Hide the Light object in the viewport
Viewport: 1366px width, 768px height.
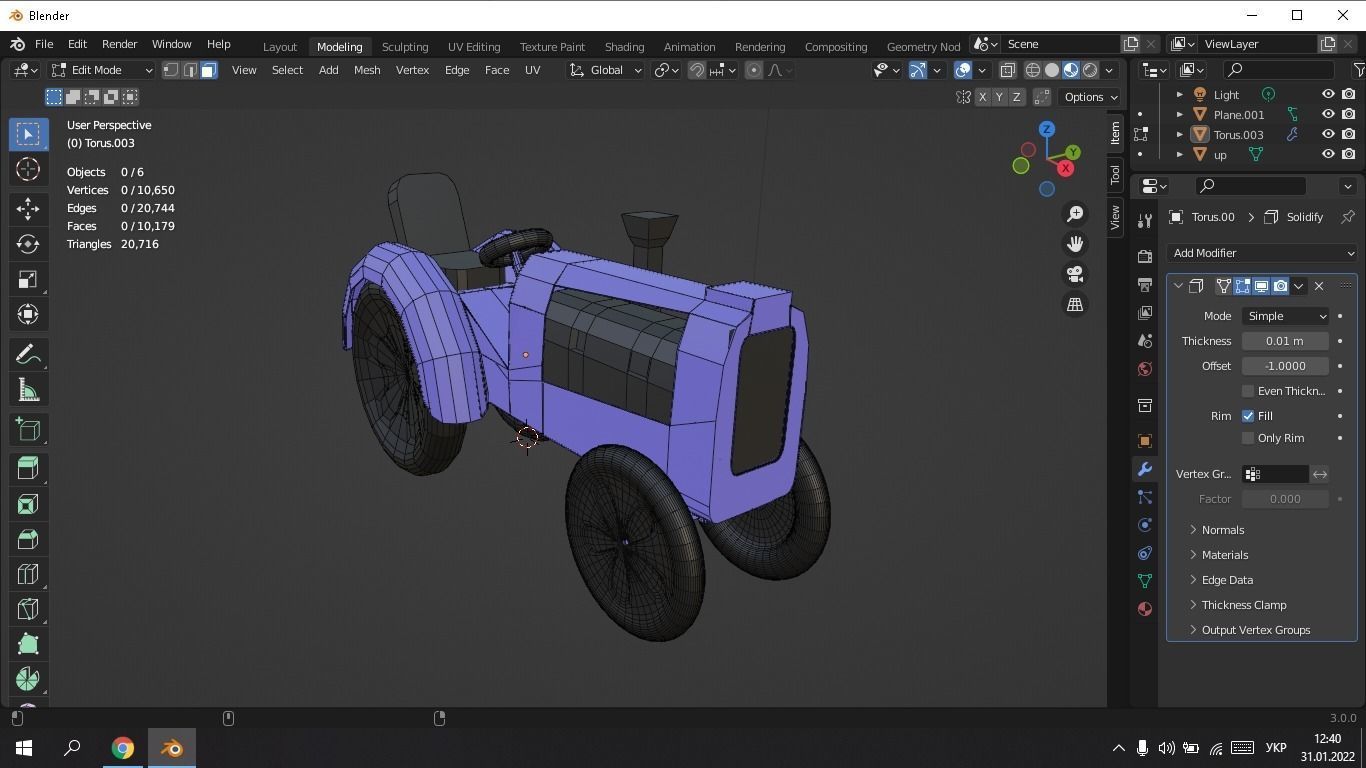(1328, 94)
